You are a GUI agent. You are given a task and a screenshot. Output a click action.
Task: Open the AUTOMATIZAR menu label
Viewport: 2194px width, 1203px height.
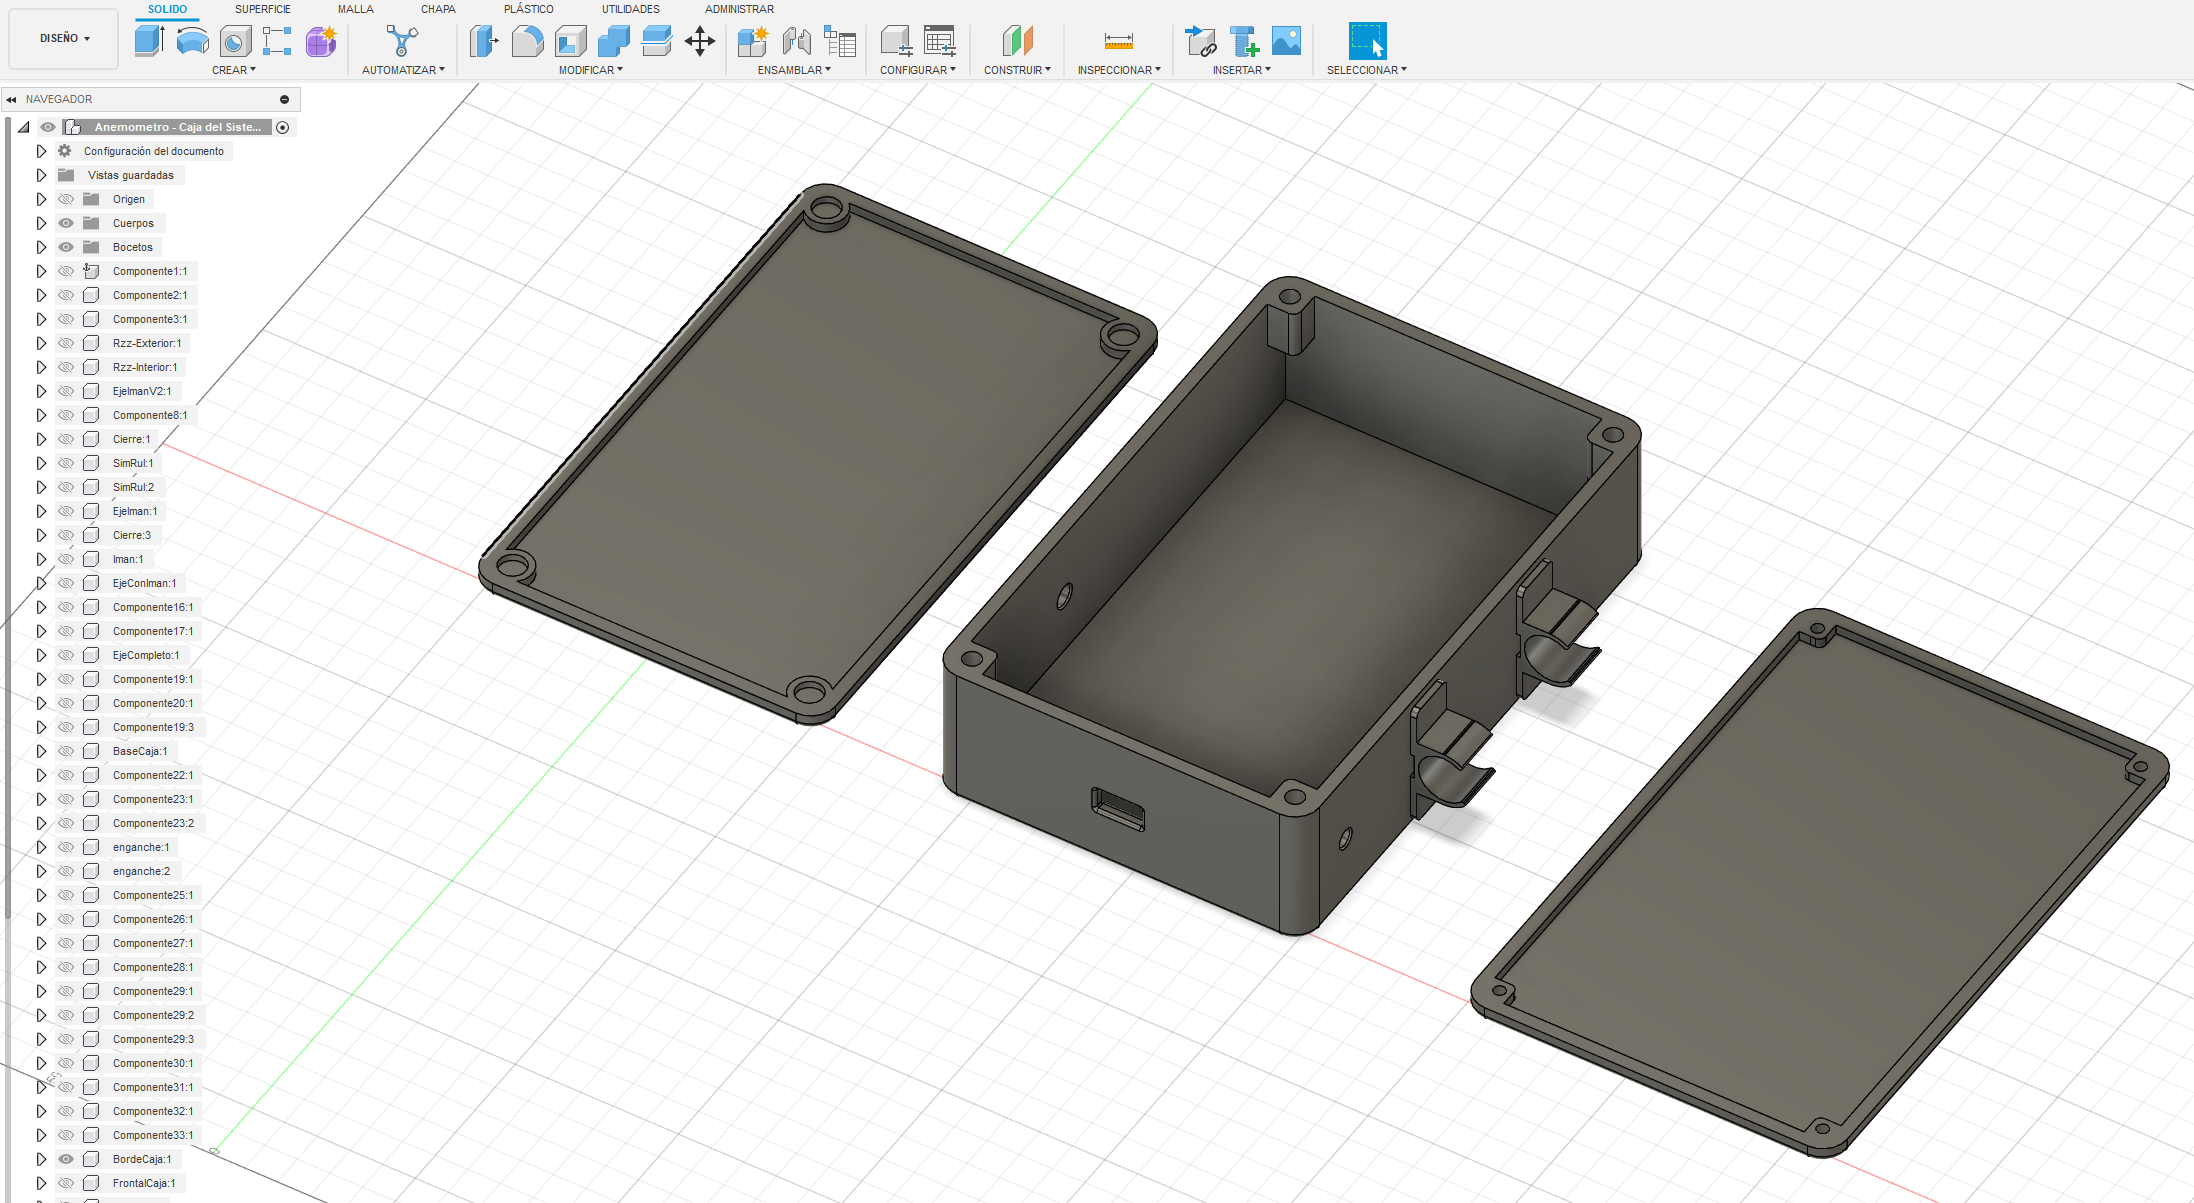403,70
